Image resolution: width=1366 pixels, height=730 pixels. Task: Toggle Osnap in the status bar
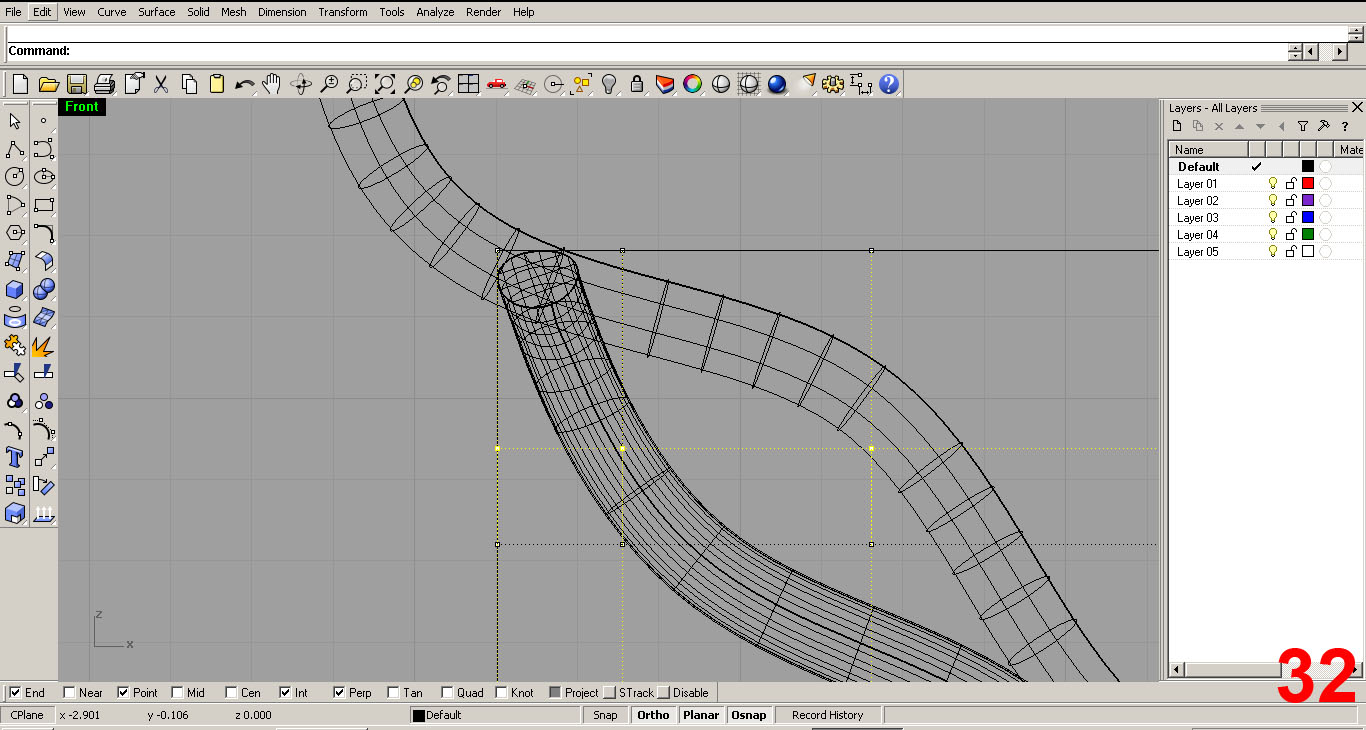click(749, 715)
